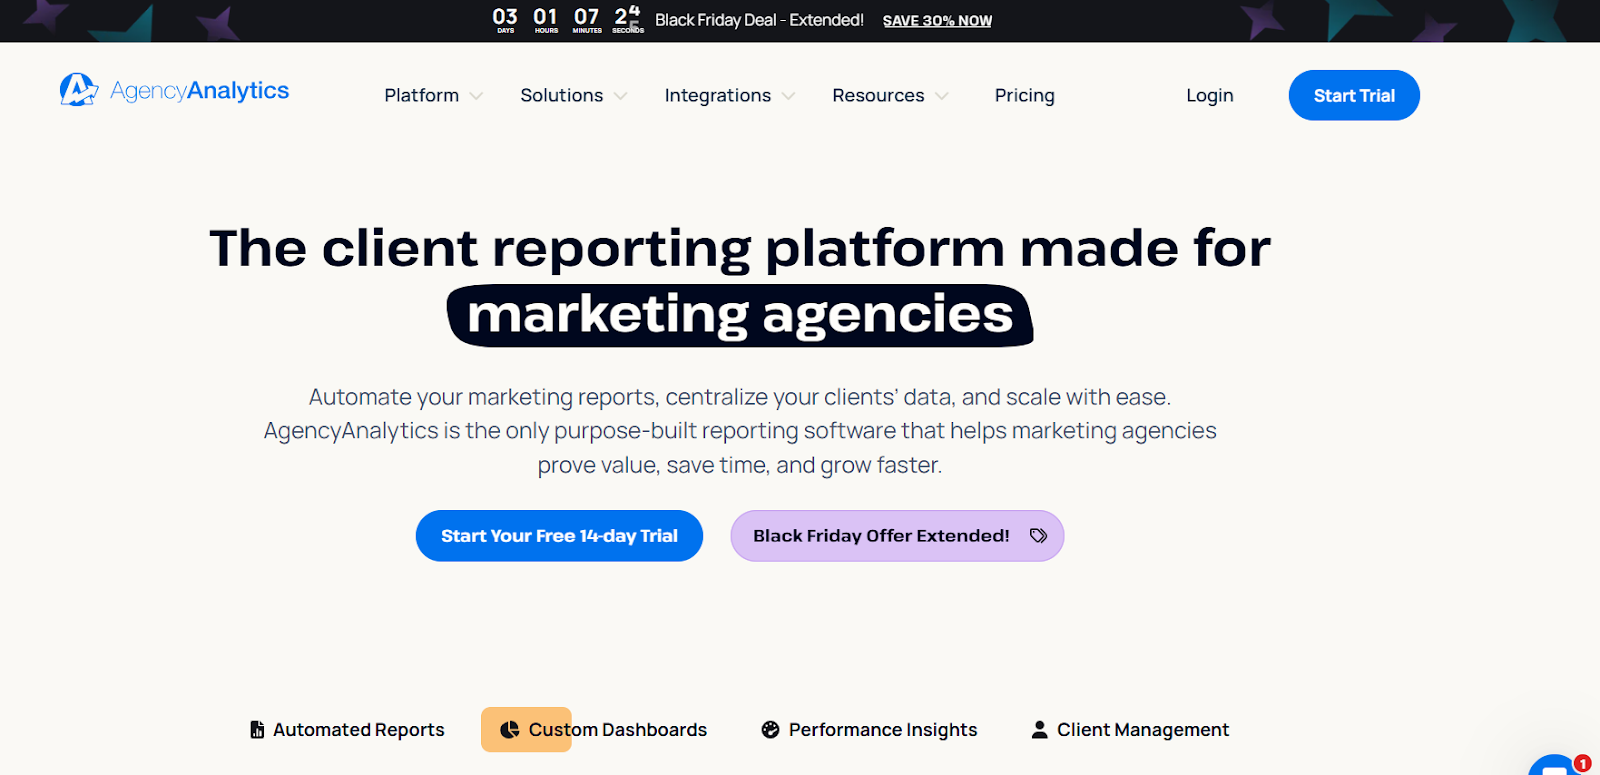The width and height of the screenshot is (1600, 775).
Task: Click the Client Management person icon
Action: click(x=1040, y=730)
